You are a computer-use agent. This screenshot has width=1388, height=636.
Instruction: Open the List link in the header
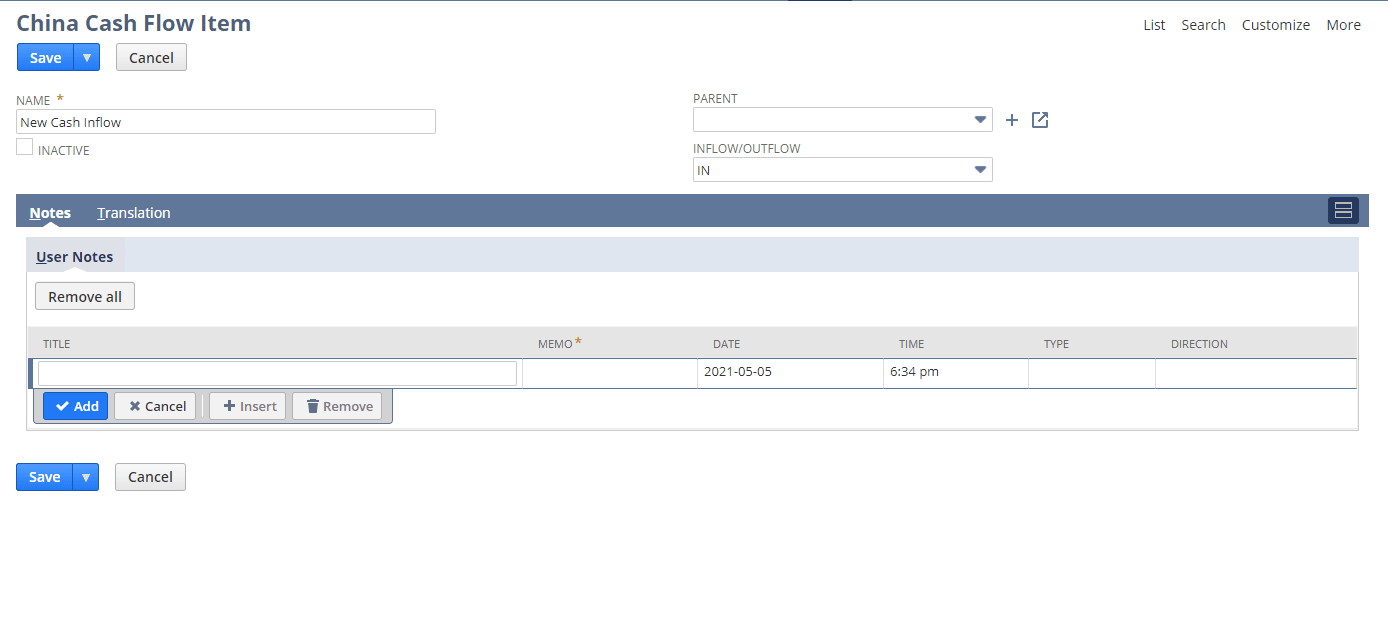point(1154,25)
